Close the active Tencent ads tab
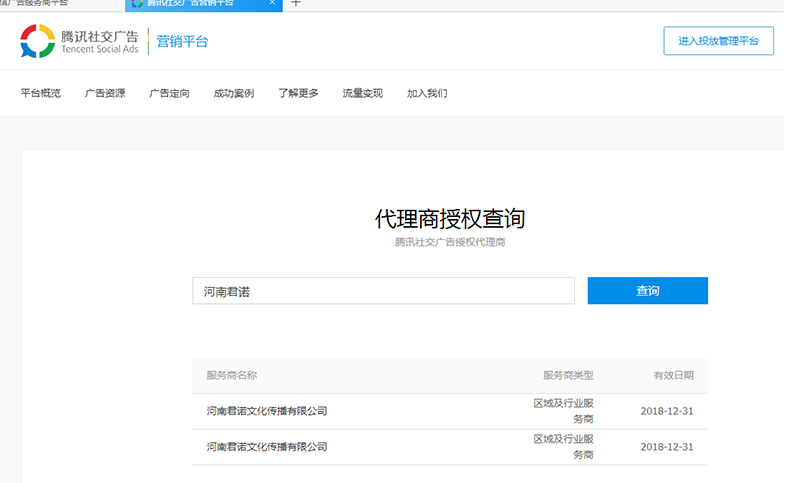The height and width of the screenshot is (483, 800). point(272,3)
